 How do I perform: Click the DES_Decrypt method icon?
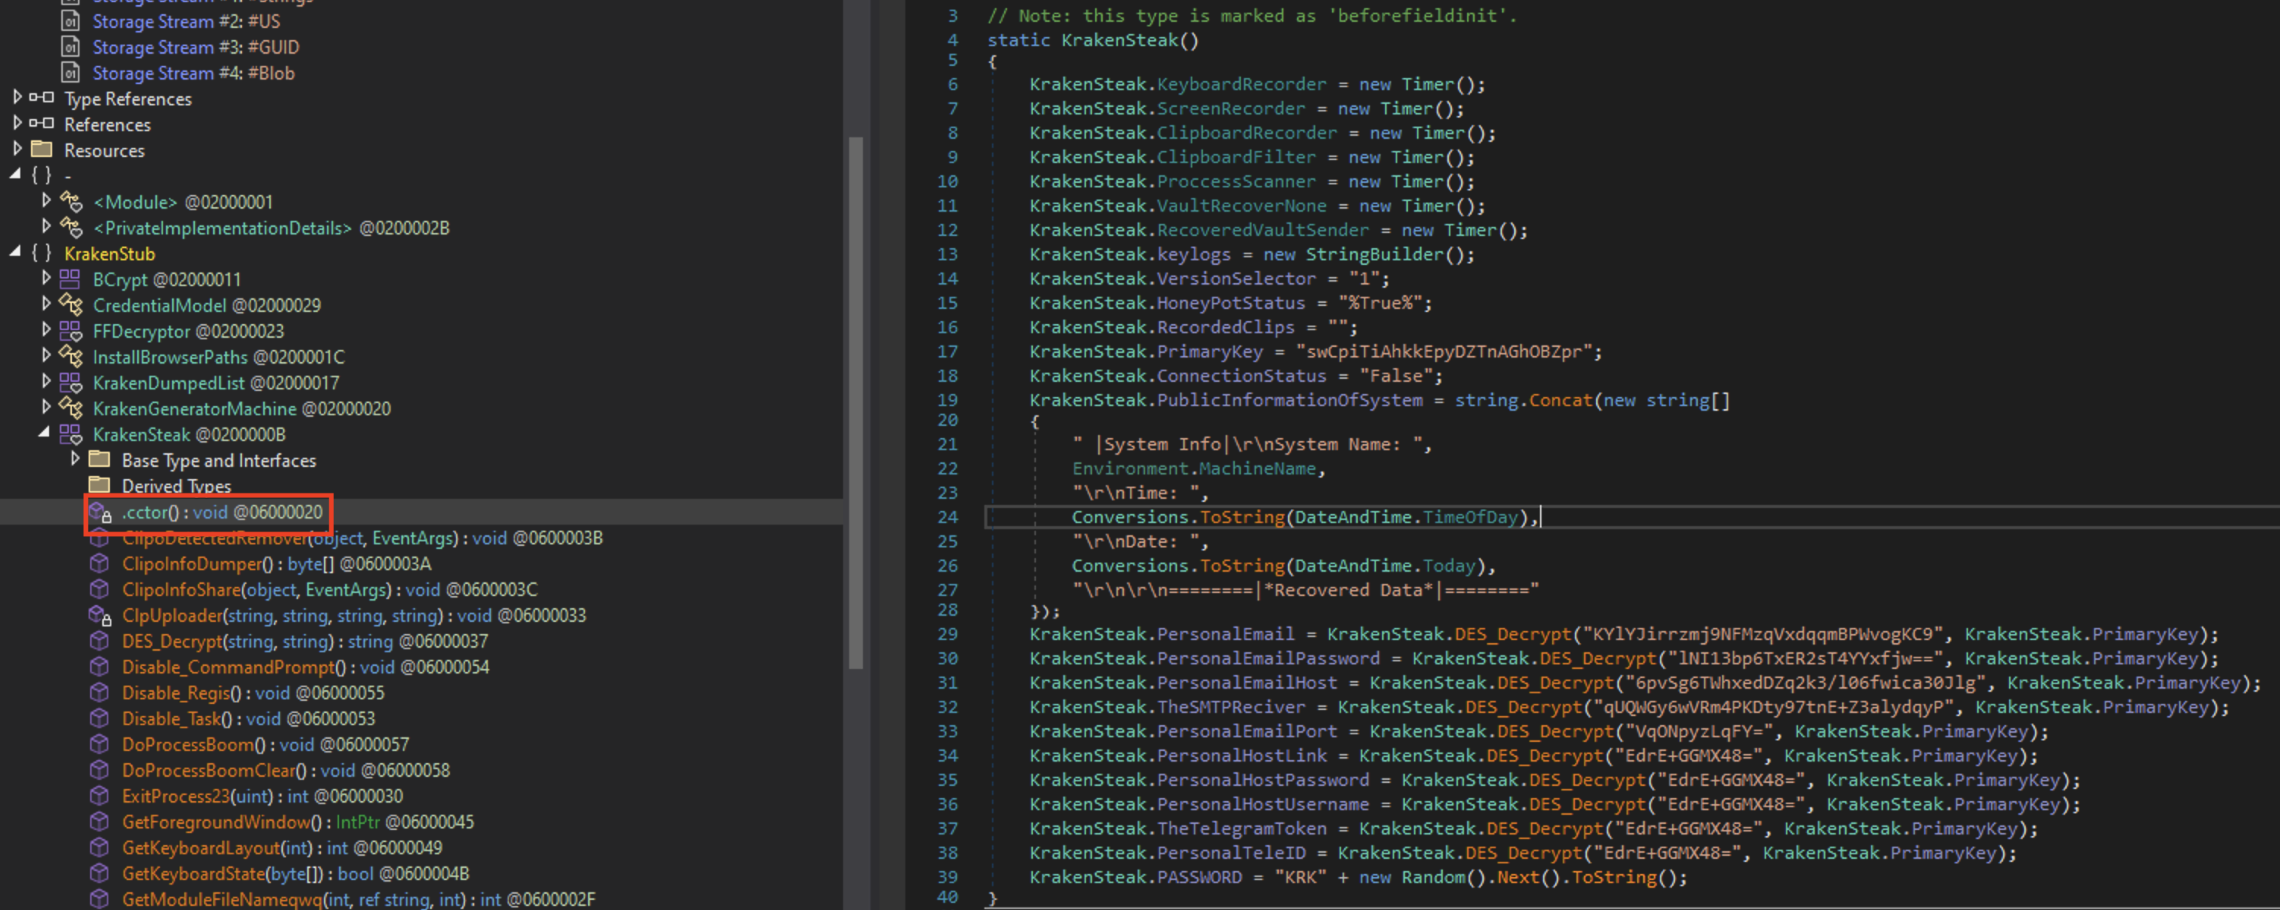(x=99, y=641)
